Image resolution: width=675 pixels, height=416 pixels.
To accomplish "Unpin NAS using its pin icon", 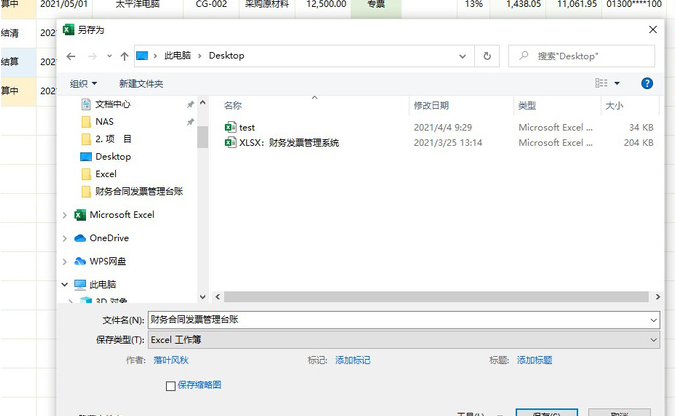I will pyautogui.click(x=190, y=122).
